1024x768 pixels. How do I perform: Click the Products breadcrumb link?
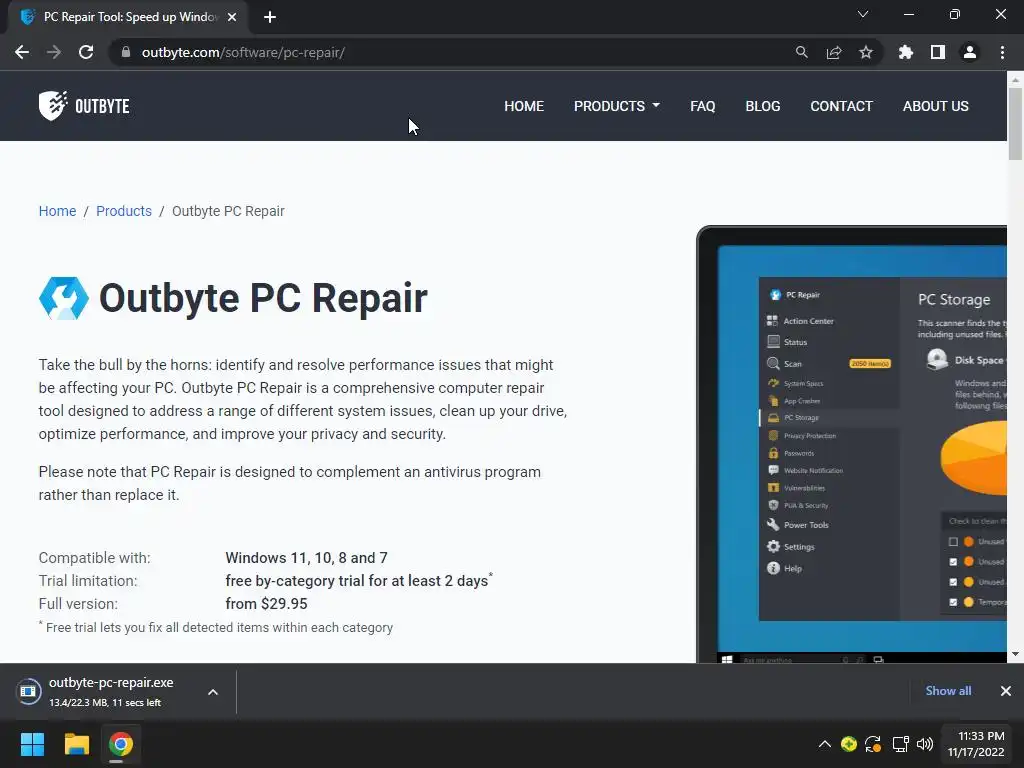123,211
